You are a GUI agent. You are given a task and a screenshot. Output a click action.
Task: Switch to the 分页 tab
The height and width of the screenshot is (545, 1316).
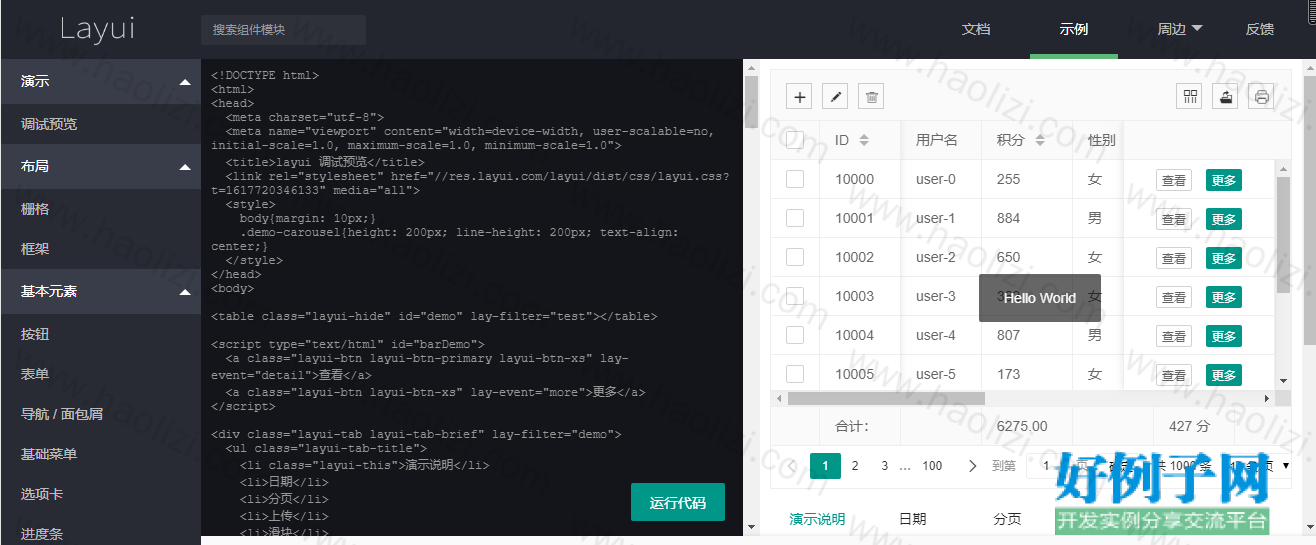1007,519
